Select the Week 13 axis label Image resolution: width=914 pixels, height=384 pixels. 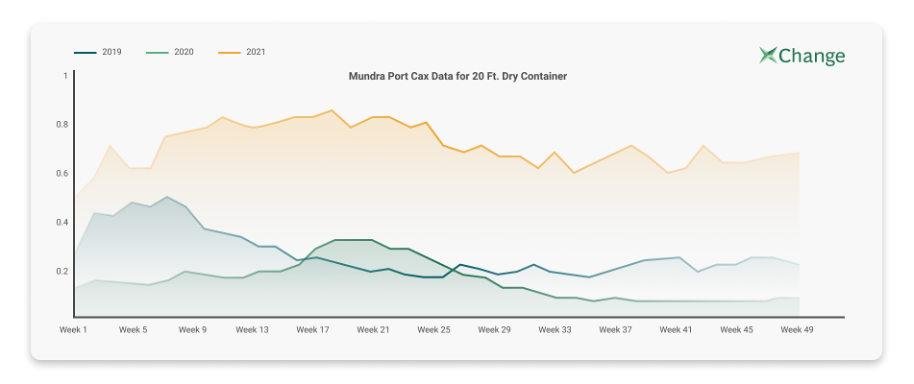click(252, 330)
